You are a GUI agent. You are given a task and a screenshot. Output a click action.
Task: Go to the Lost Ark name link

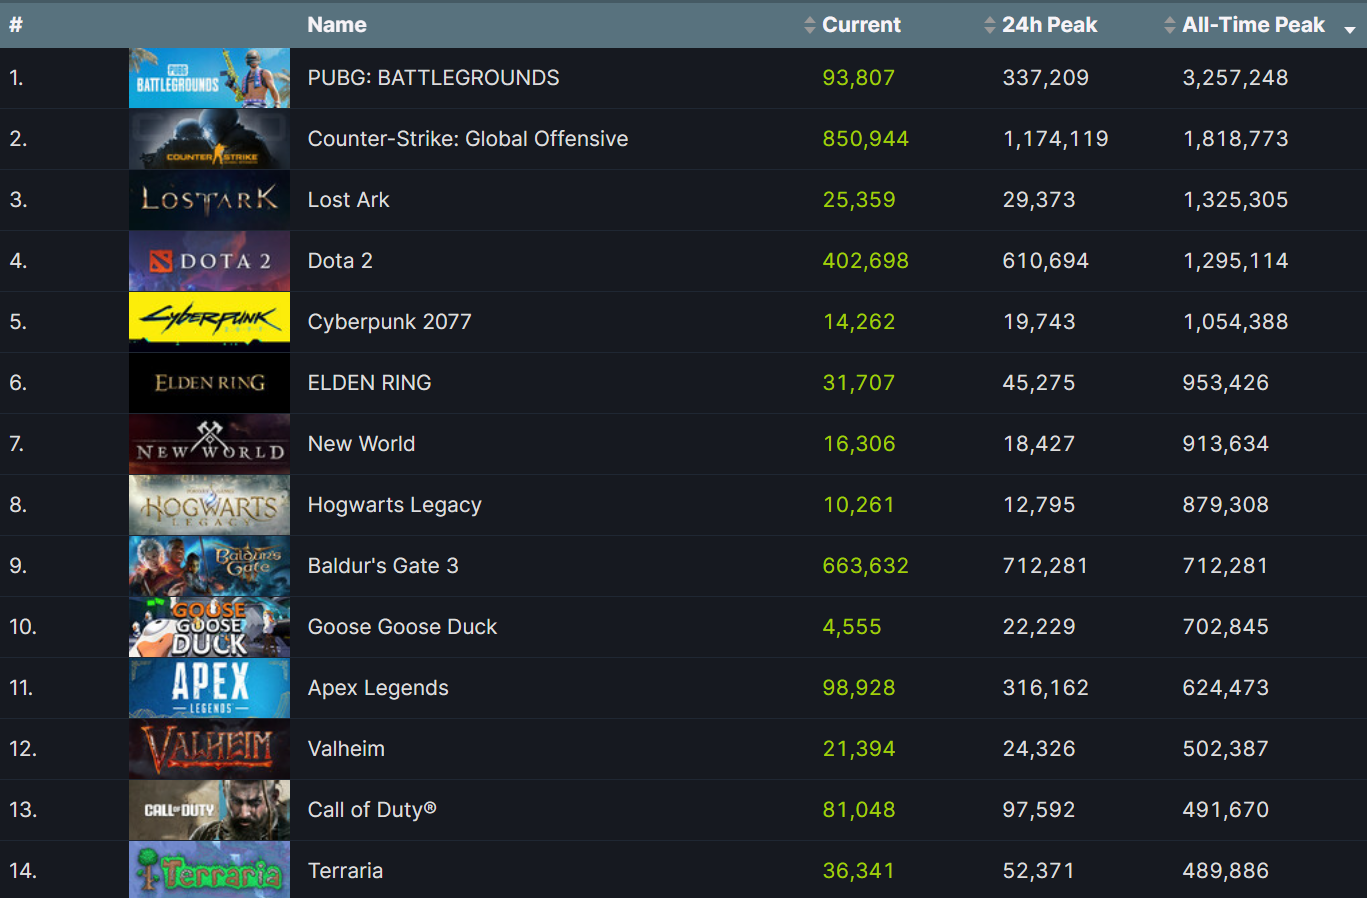point(348,200)
